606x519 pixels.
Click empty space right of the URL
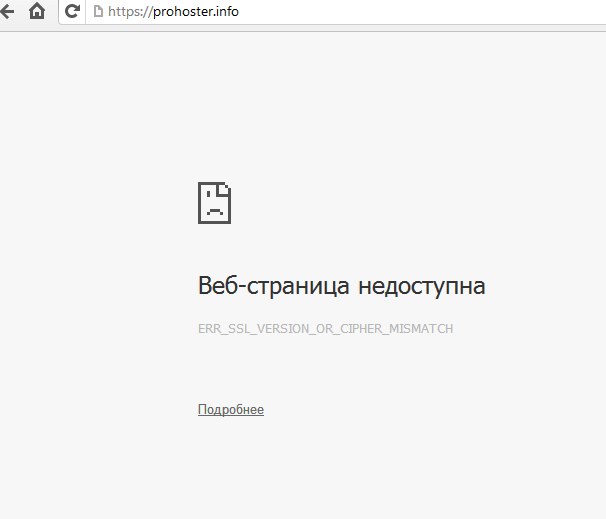pos(420,13)
